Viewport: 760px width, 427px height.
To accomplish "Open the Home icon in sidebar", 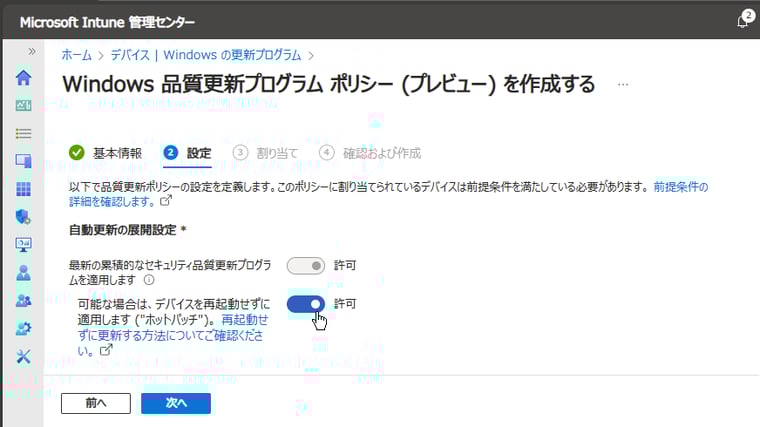I will pyautogui.click(x=23, y=78).
